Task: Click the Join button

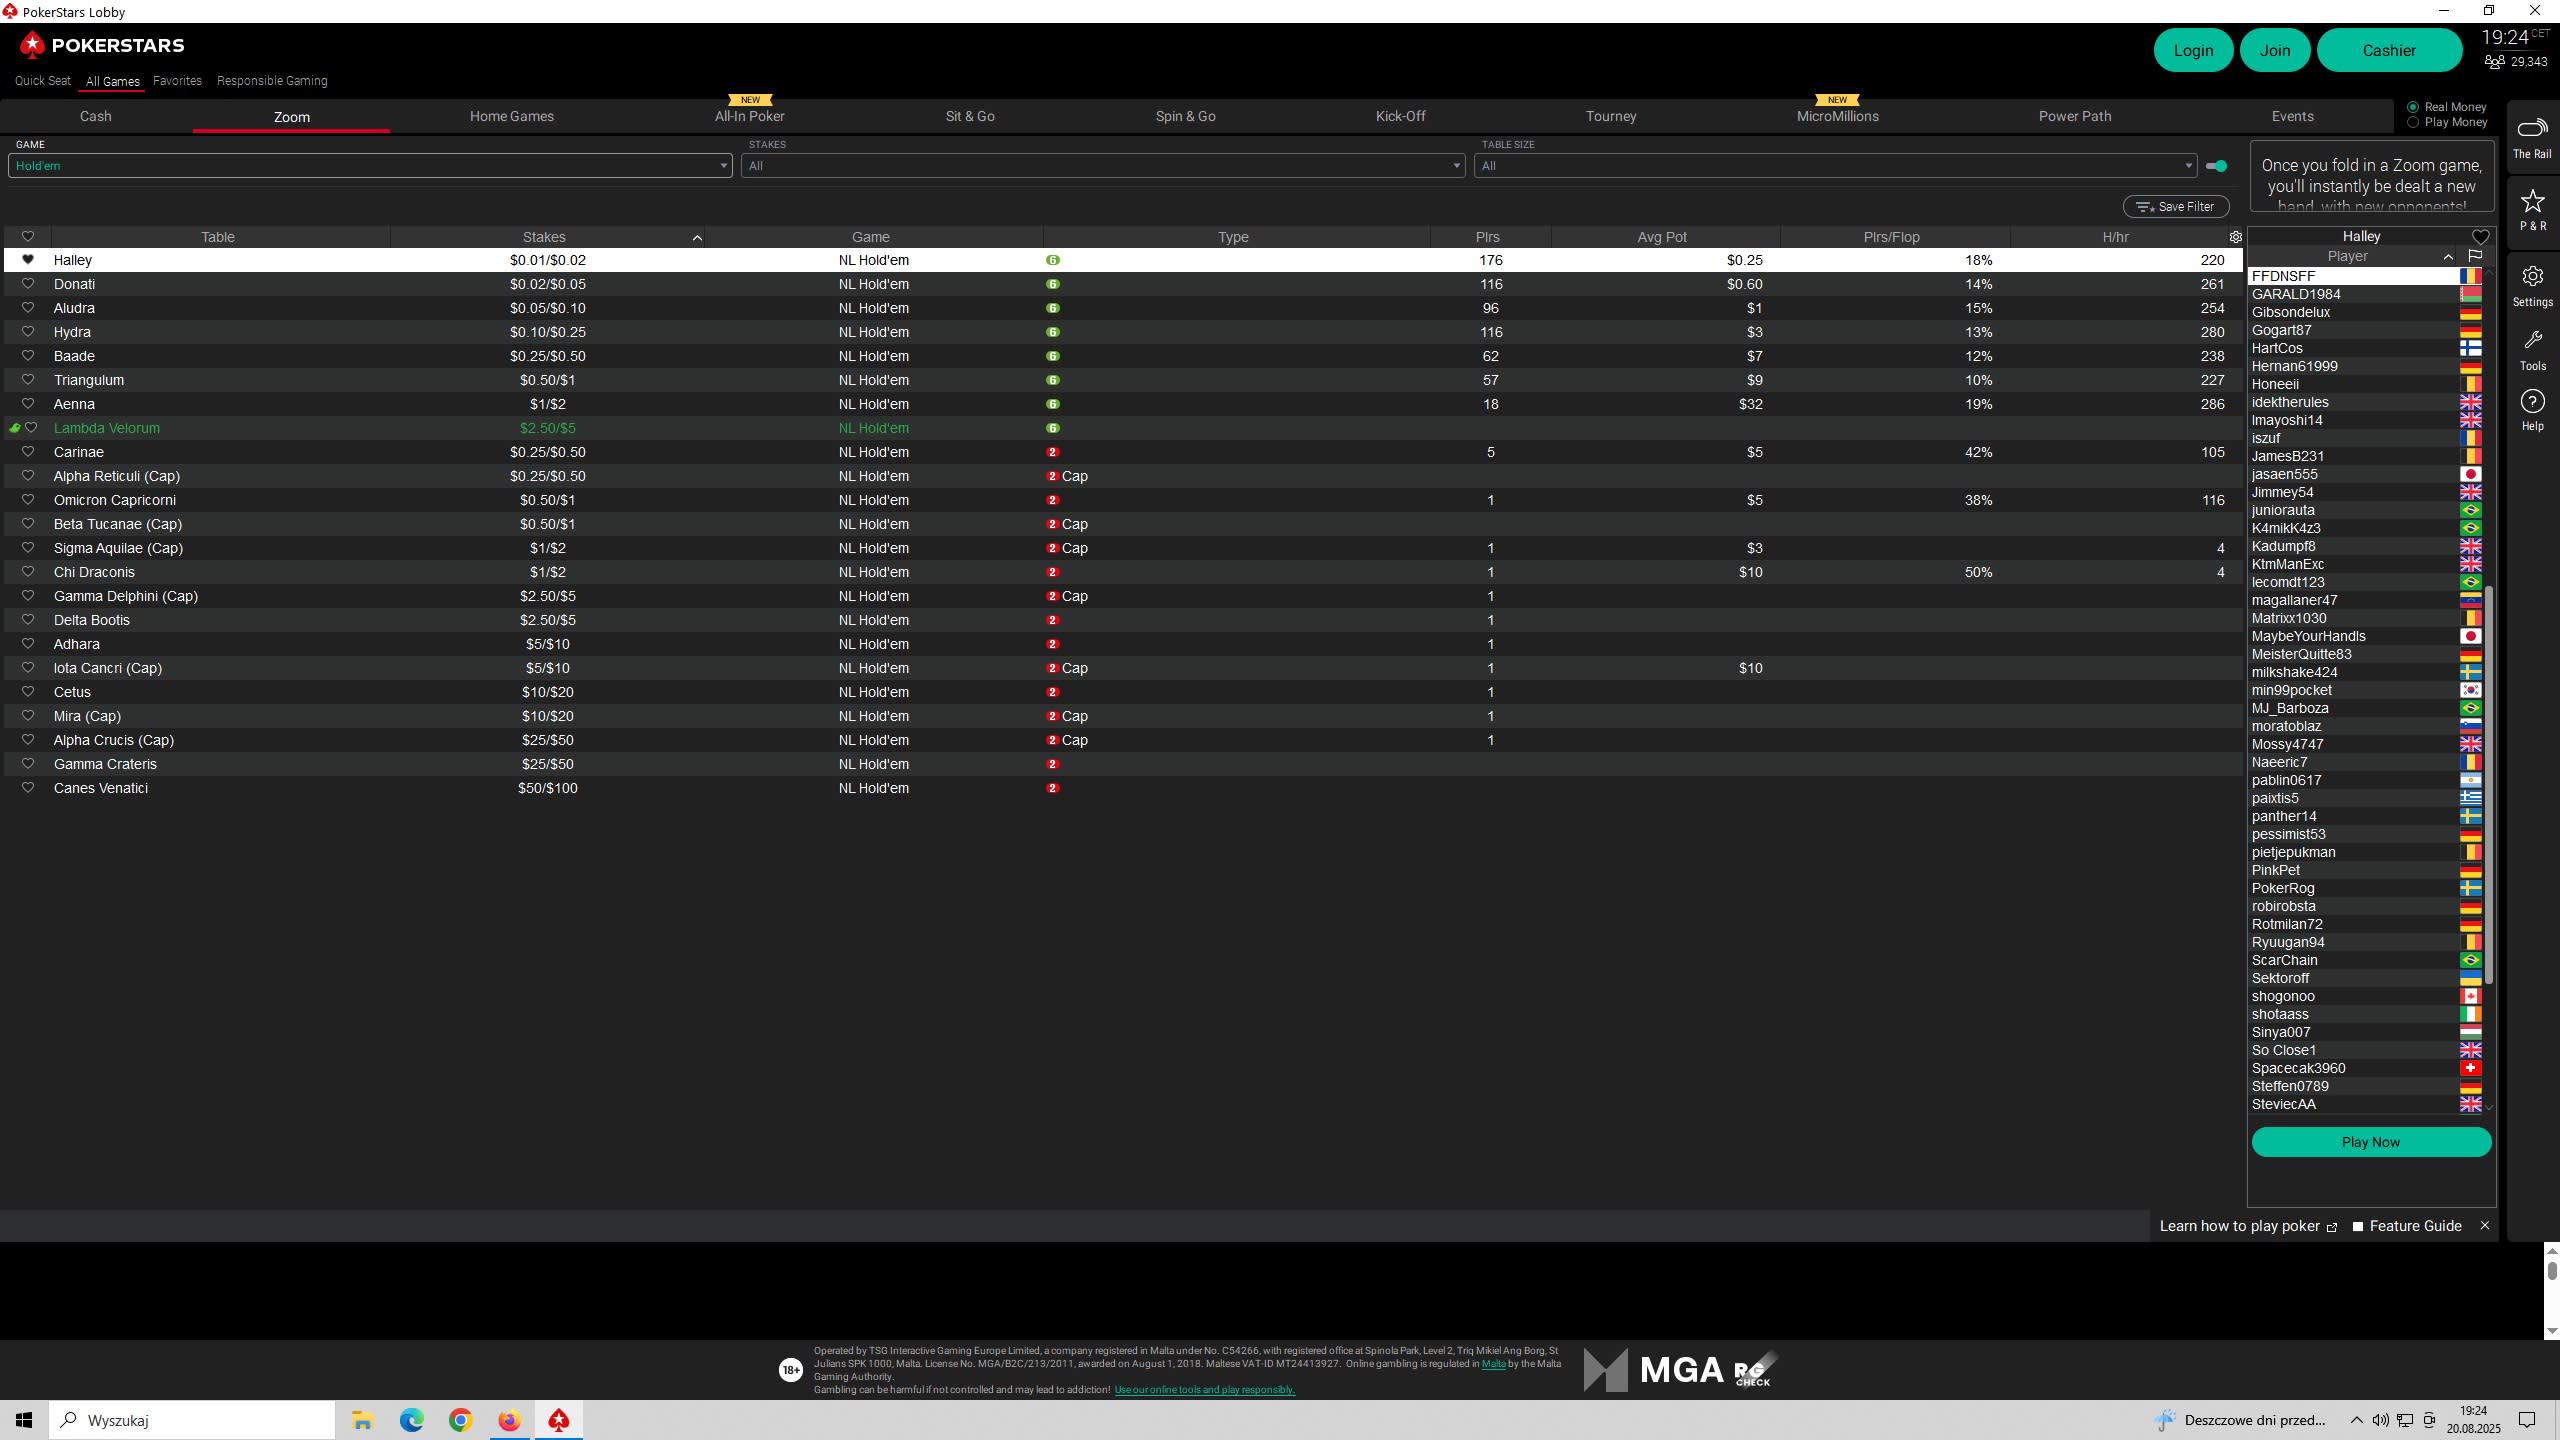Action: (2275, 50)
